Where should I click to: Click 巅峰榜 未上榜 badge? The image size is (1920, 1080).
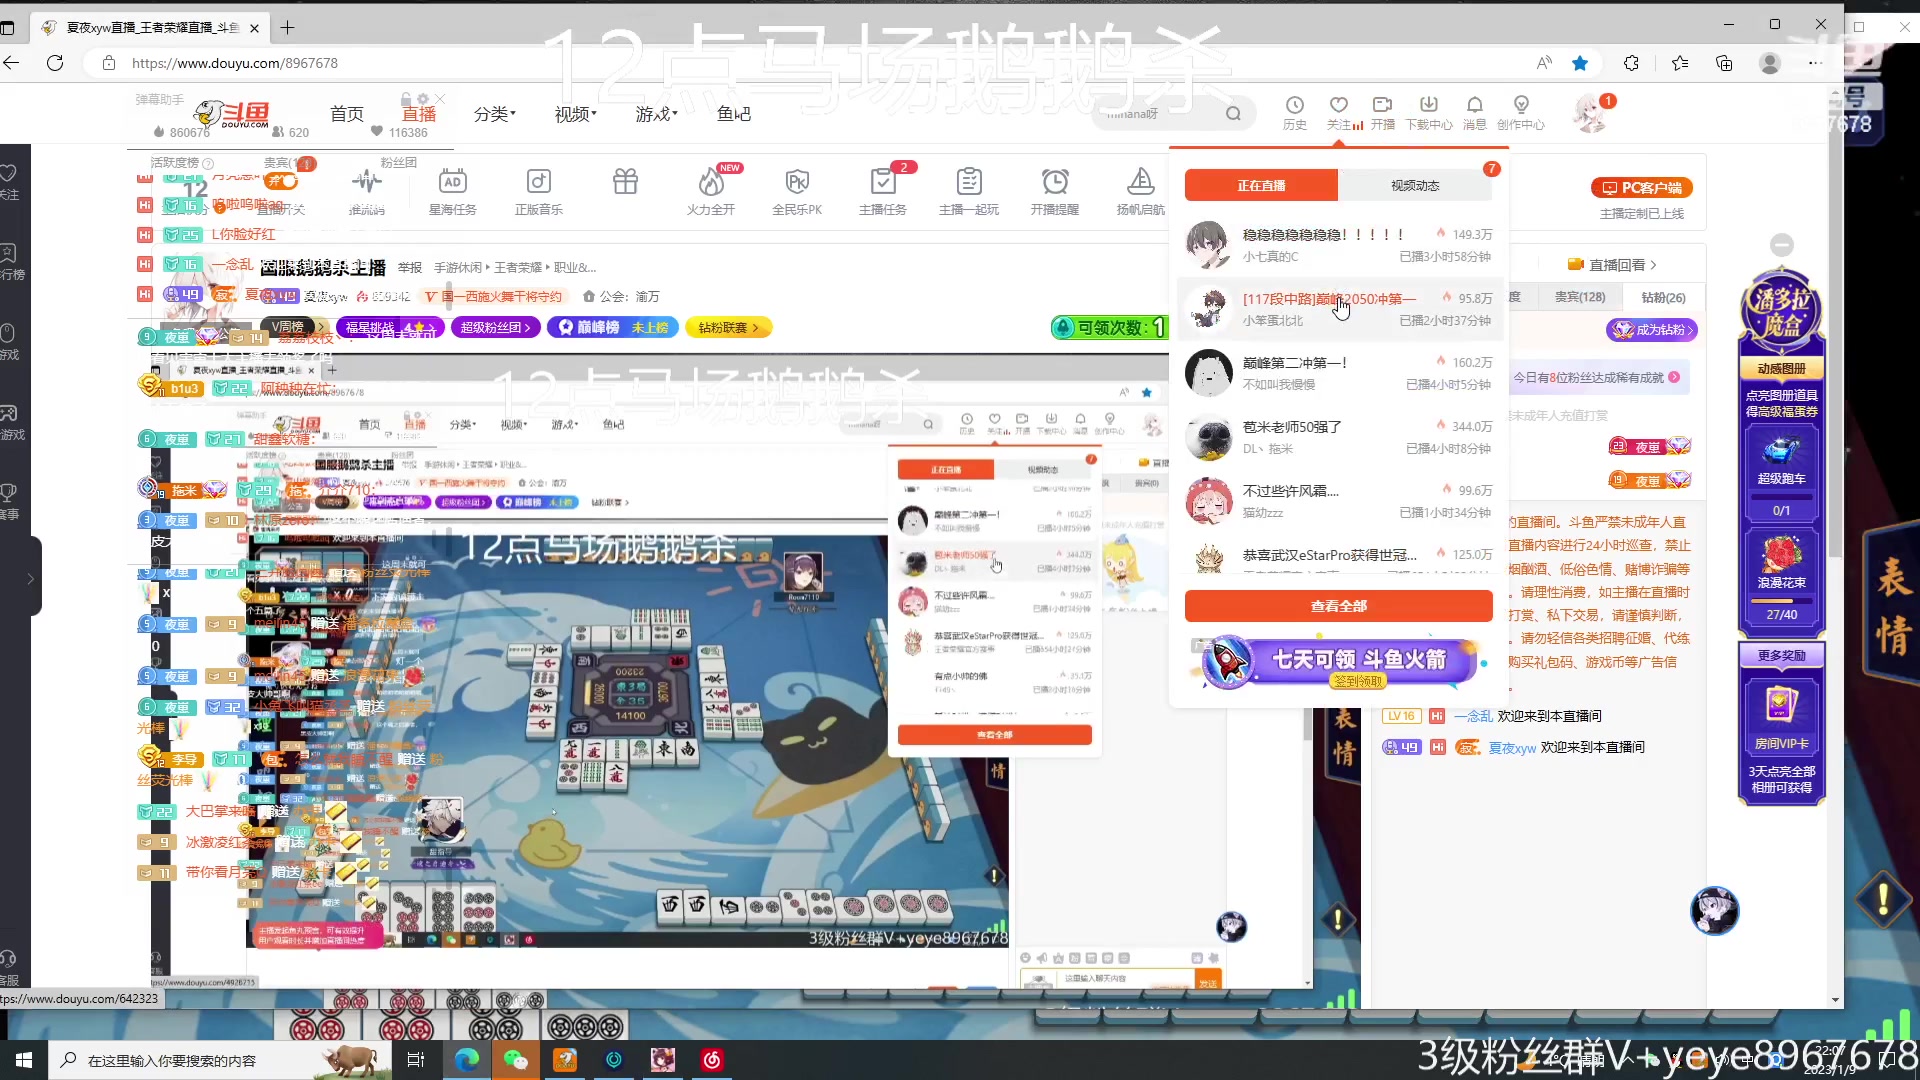[612, 327]
